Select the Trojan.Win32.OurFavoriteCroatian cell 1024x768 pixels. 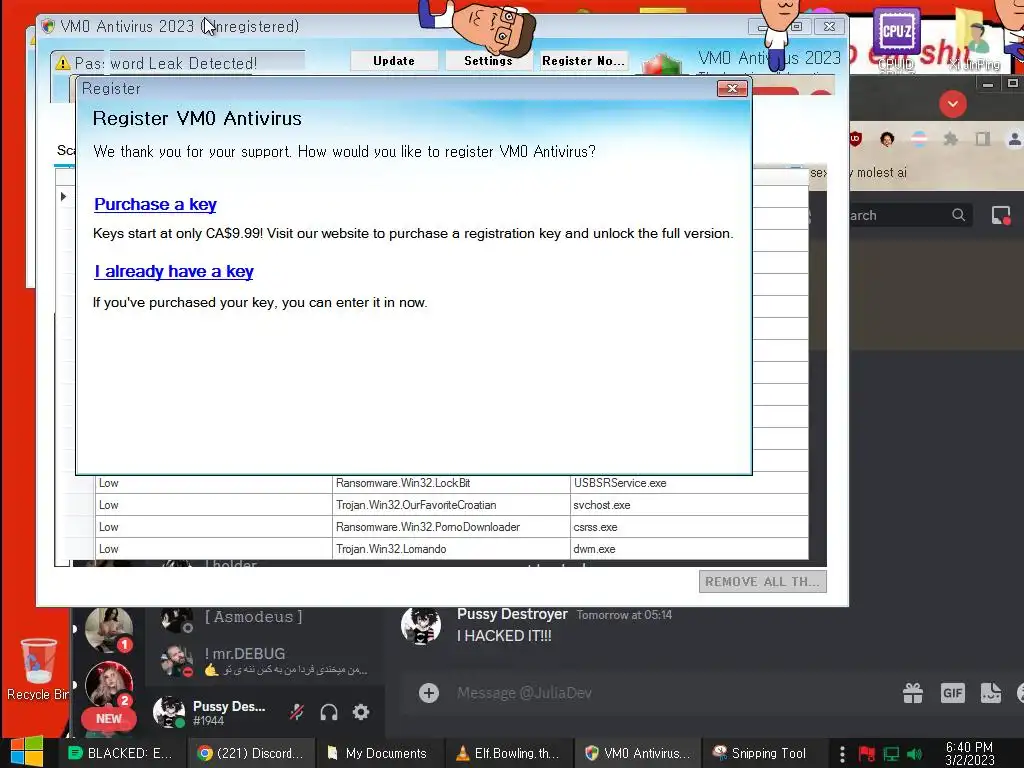tap(451, 505)
